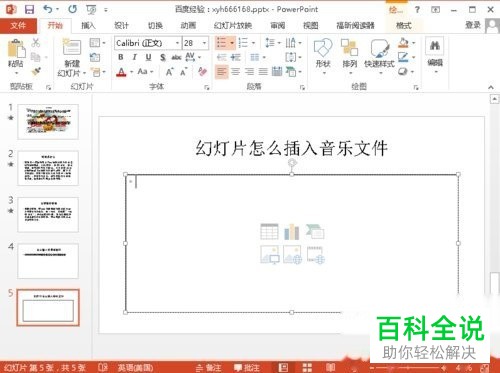Undo the last action

(x=48, y=9)
